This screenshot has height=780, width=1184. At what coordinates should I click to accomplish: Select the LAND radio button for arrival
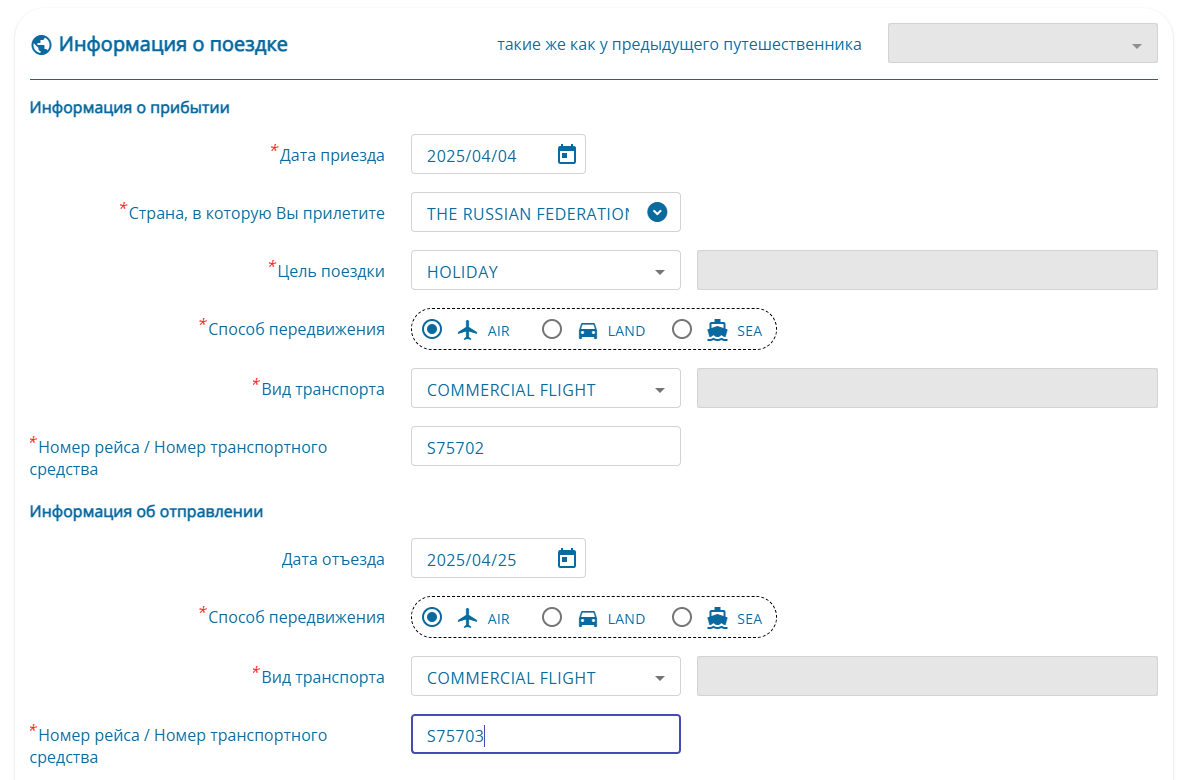coord(552,329)
